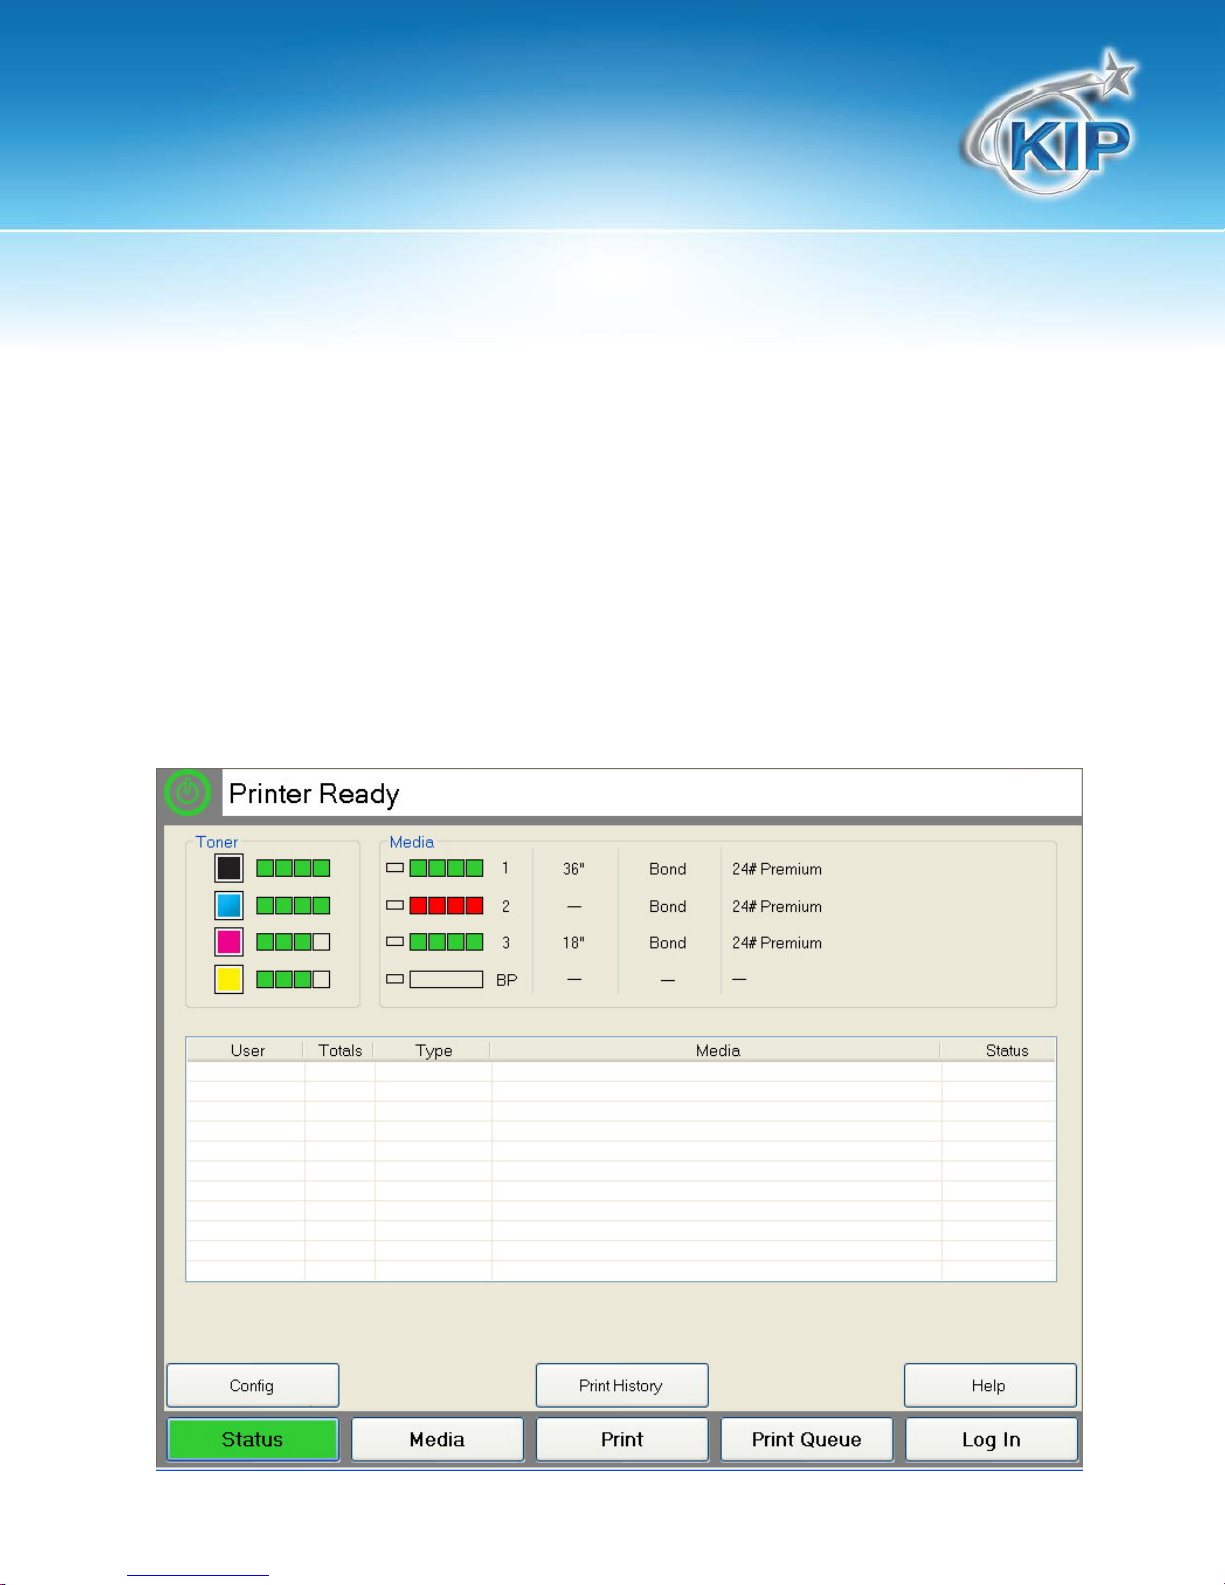The width and height of the screenshot is (1225, 1585).
Task: Click the green level bar for media roll 1
Action: (446, 868)
